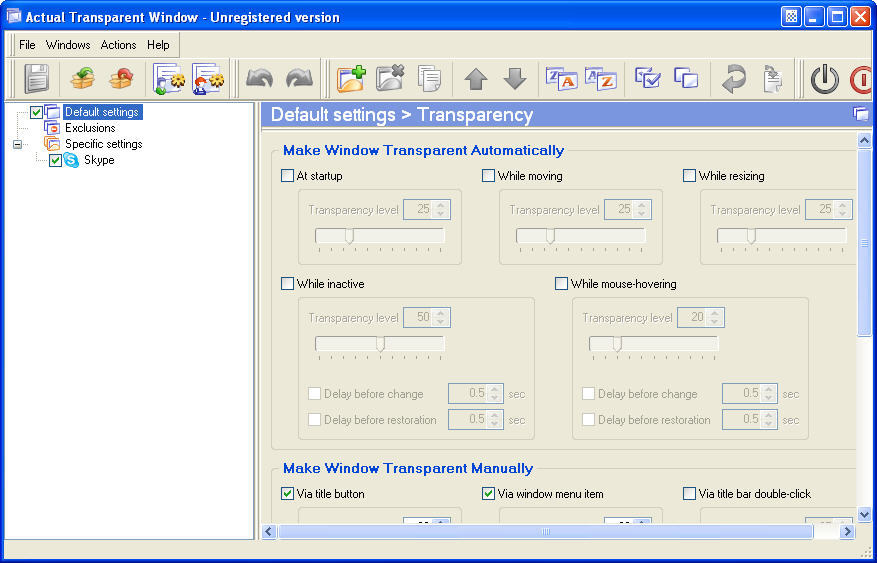Click At startup transparency level spinner
The height and width of the screenshot is (563, 877).
point(441,210)
